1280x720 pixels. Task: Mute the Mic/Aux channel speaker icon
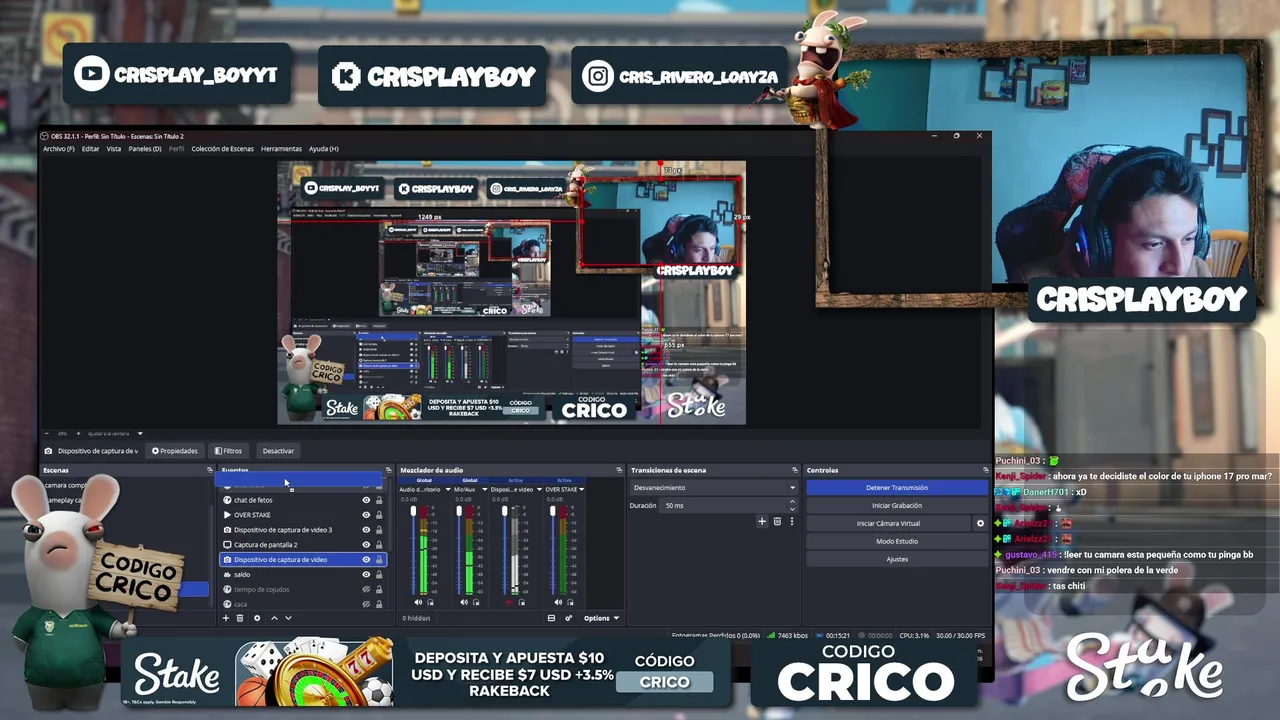pos(464,602)
